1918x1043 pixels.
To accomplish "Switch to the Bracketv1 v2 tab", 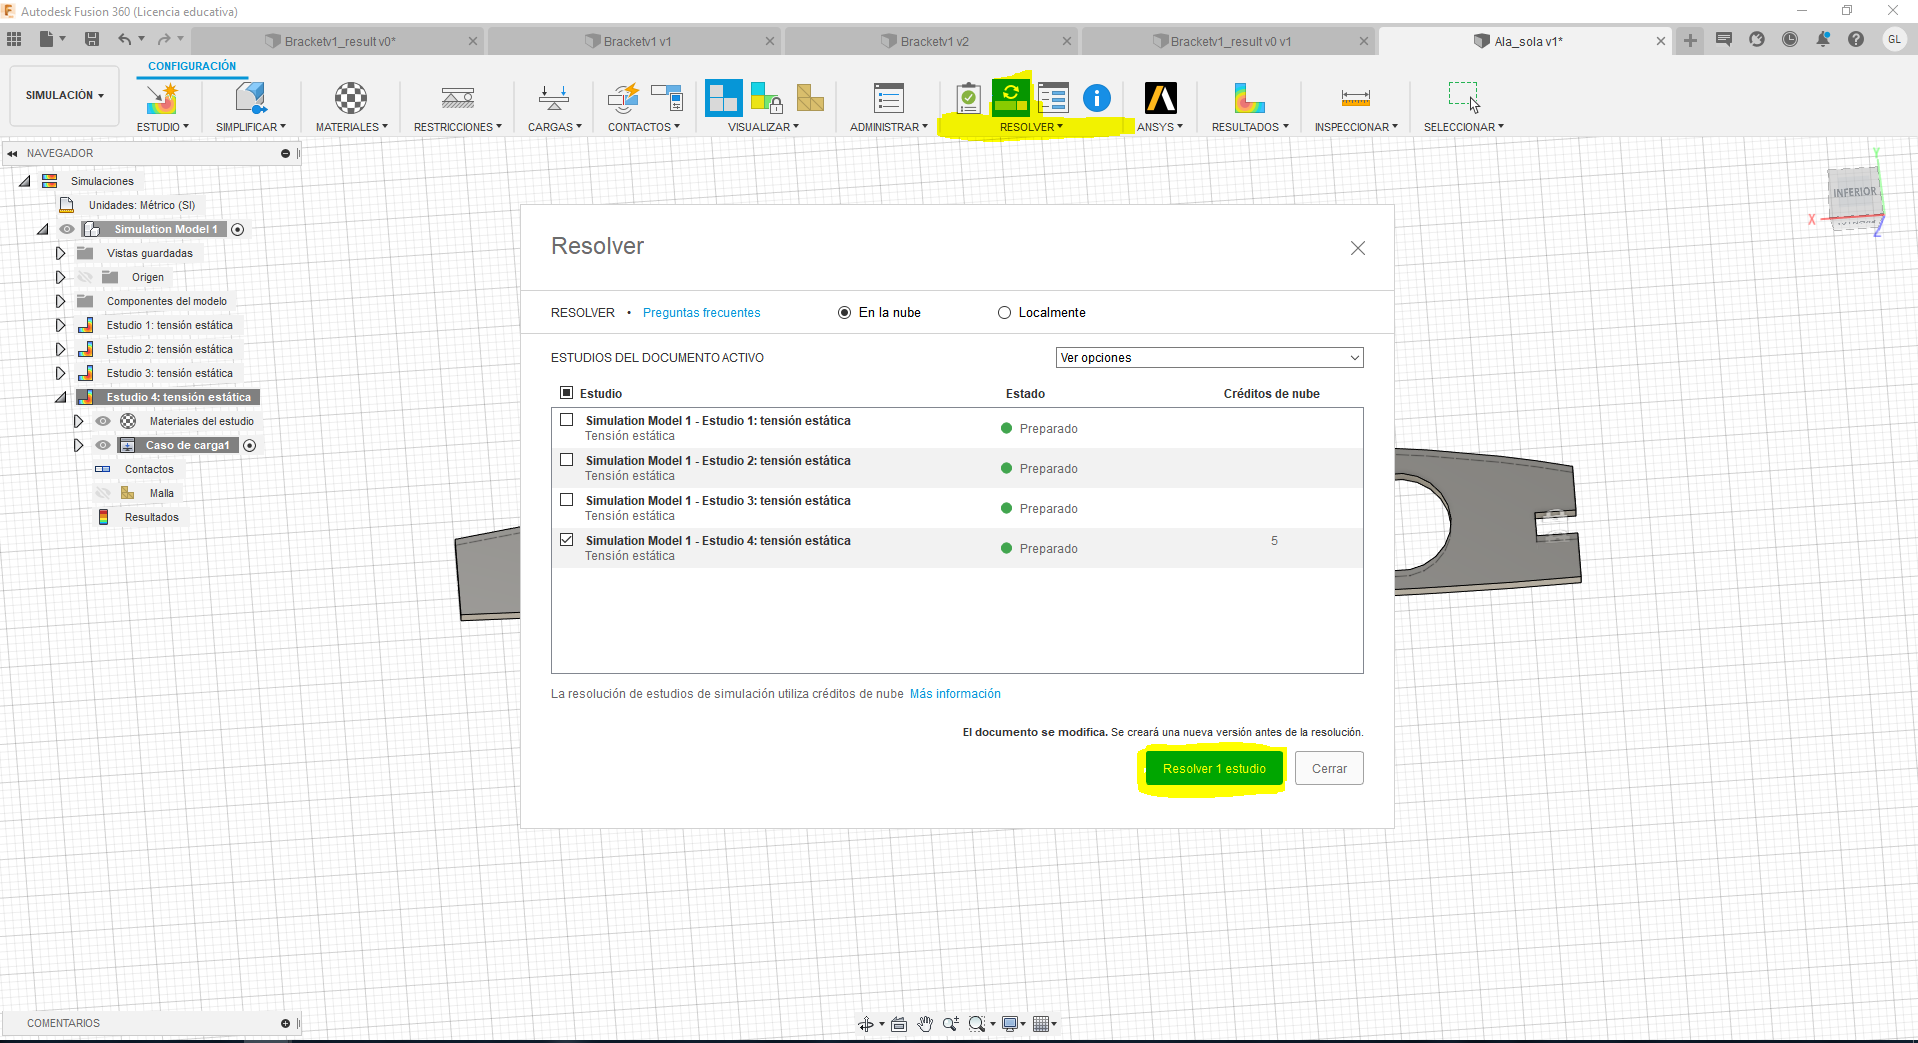I will pos(932,41).
